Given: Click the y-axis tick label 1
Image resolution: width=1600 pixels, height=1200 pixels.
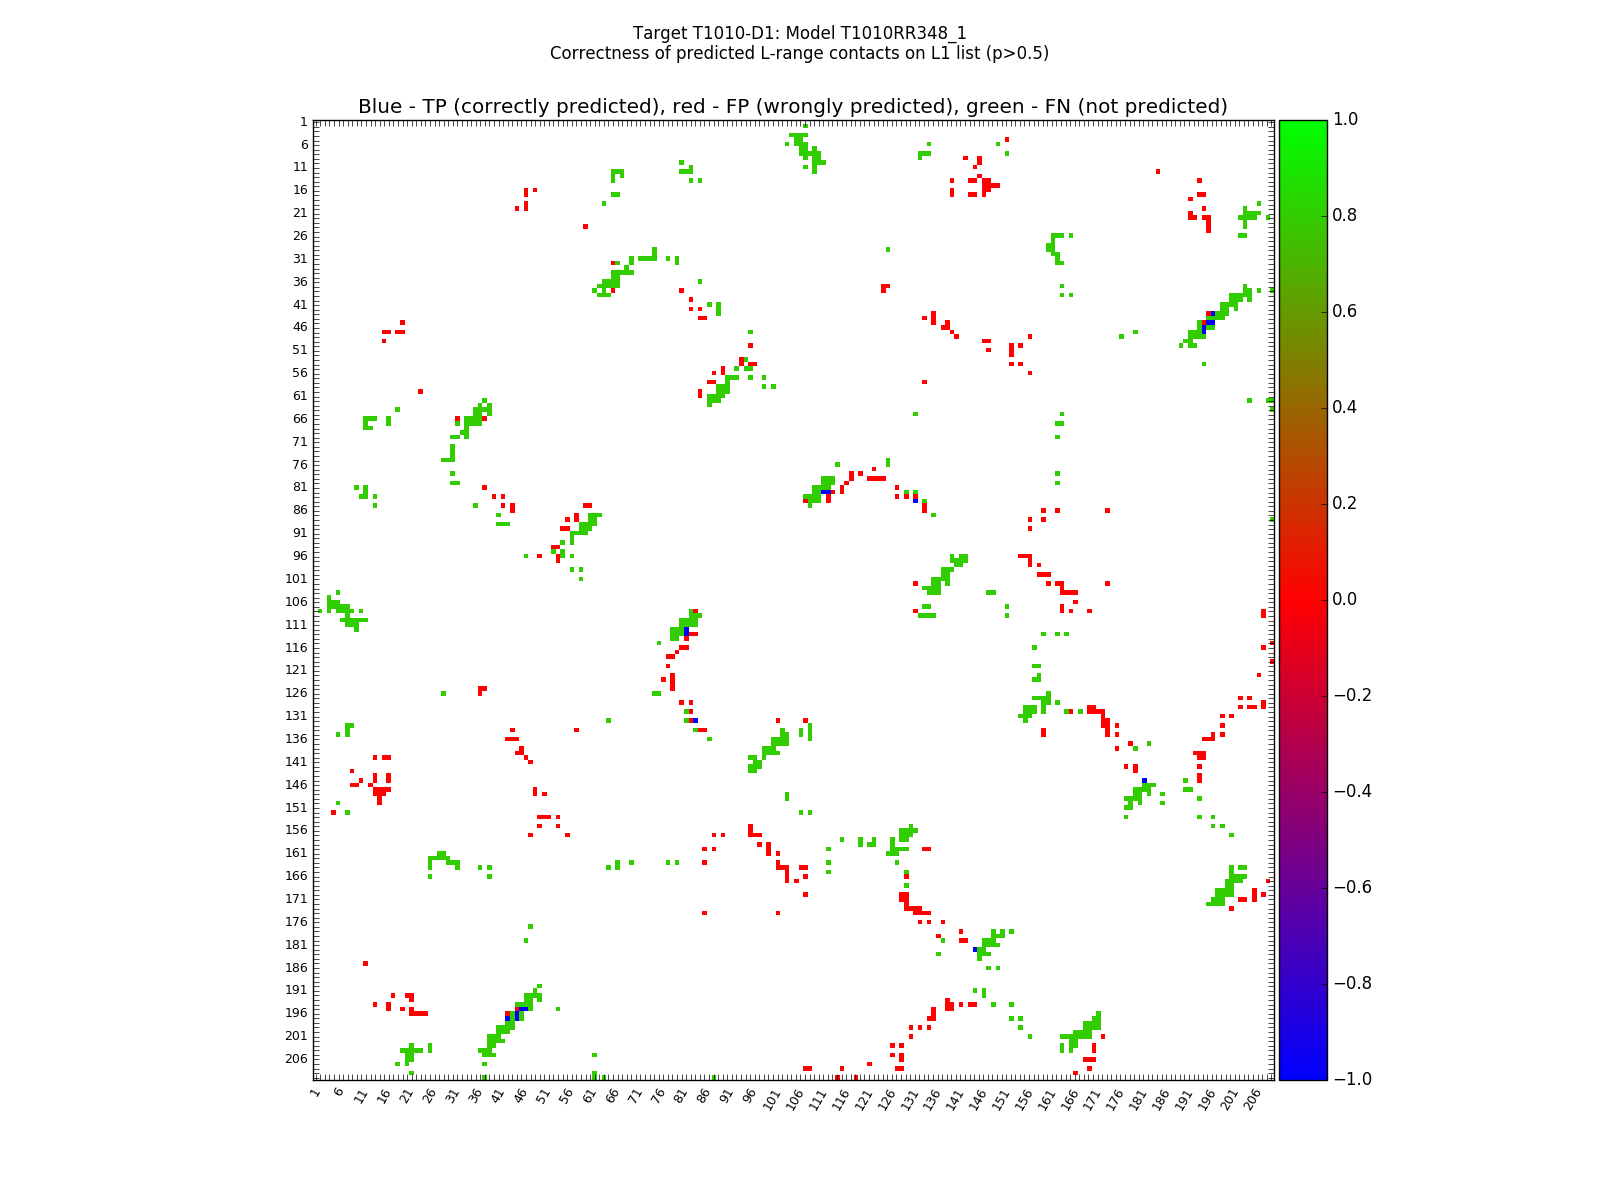Looking at the screenshot, I should 303,122.
